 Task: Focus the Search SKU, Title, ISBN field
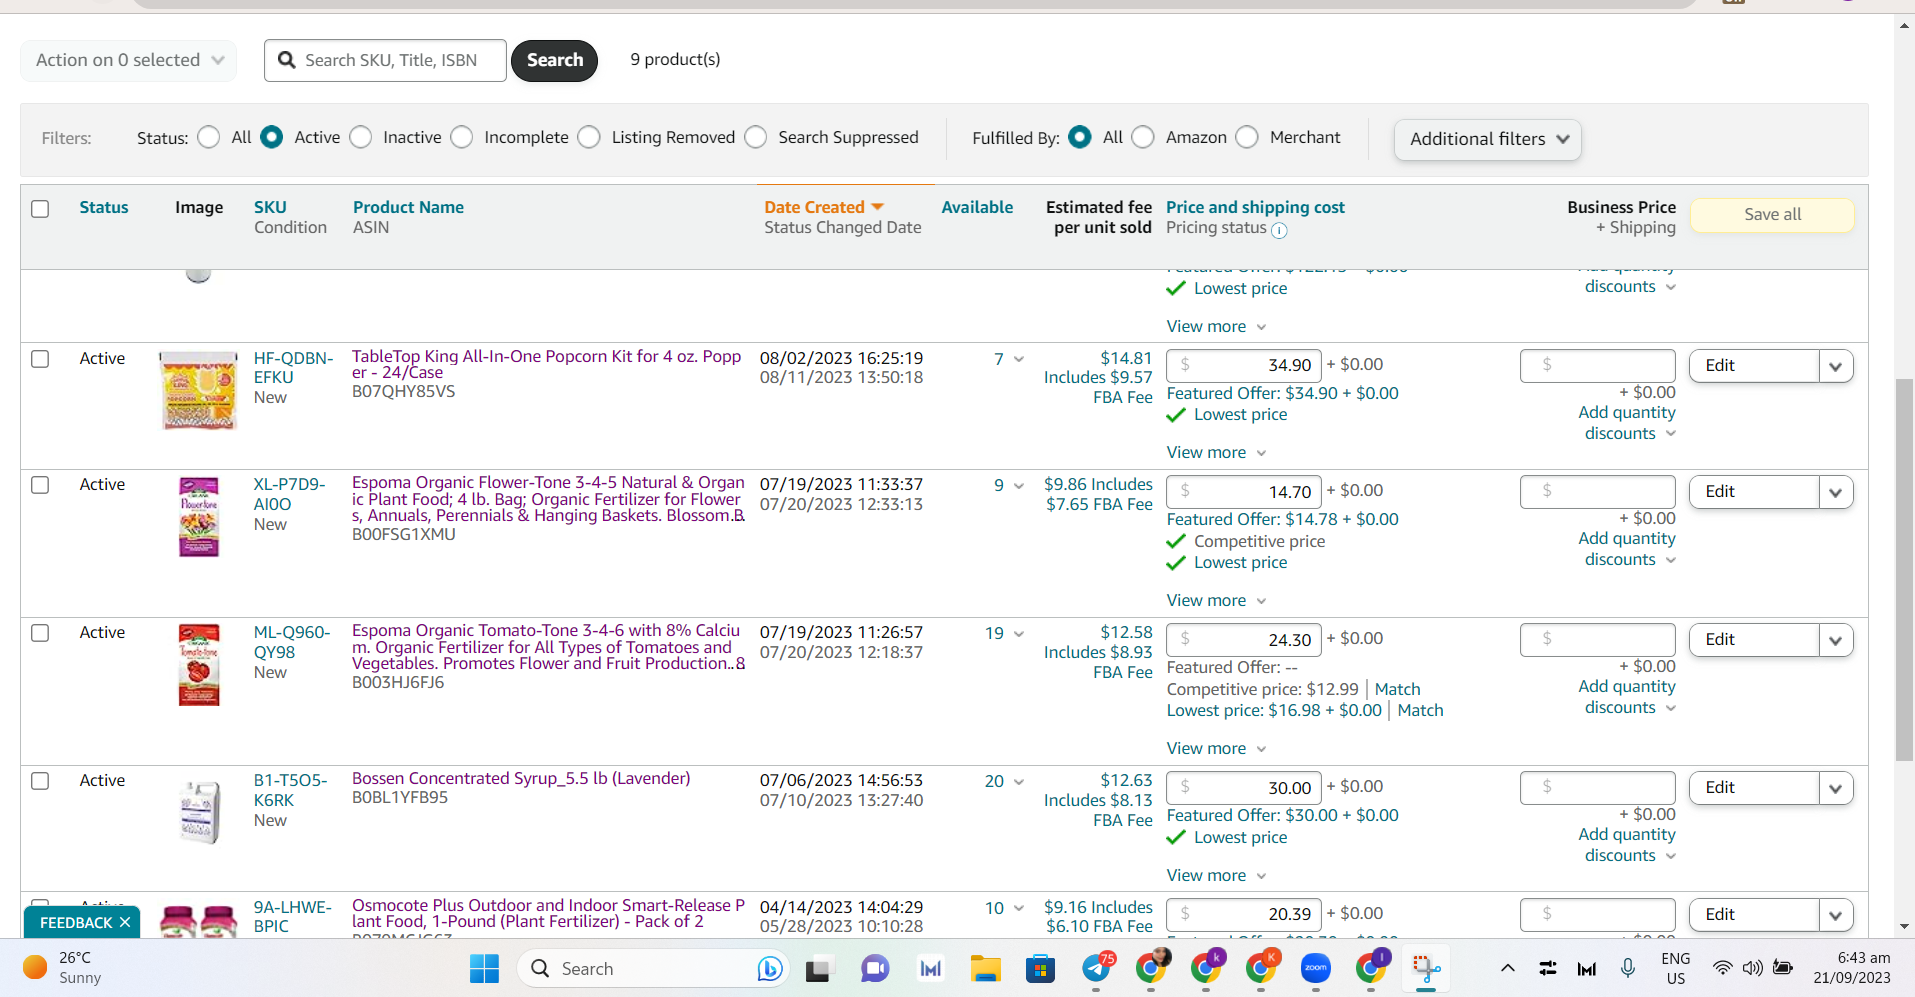point(385,60)
